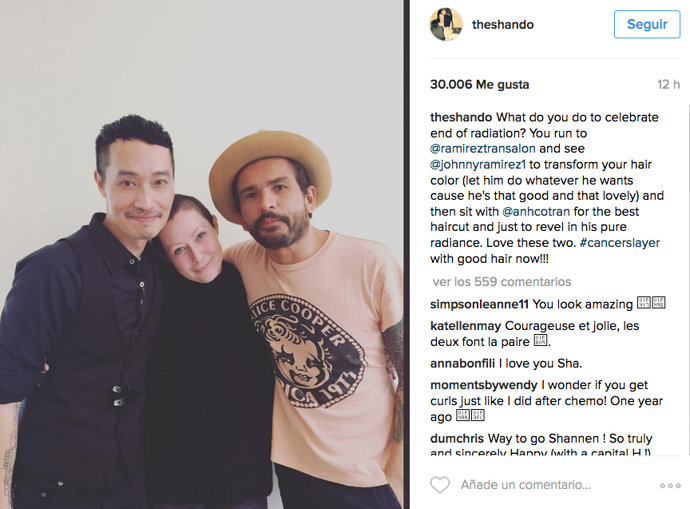This screenshot has width=690, height=509.
Task: Click the #cancerslayer hashtag
Action: click(x=620, y=243)
